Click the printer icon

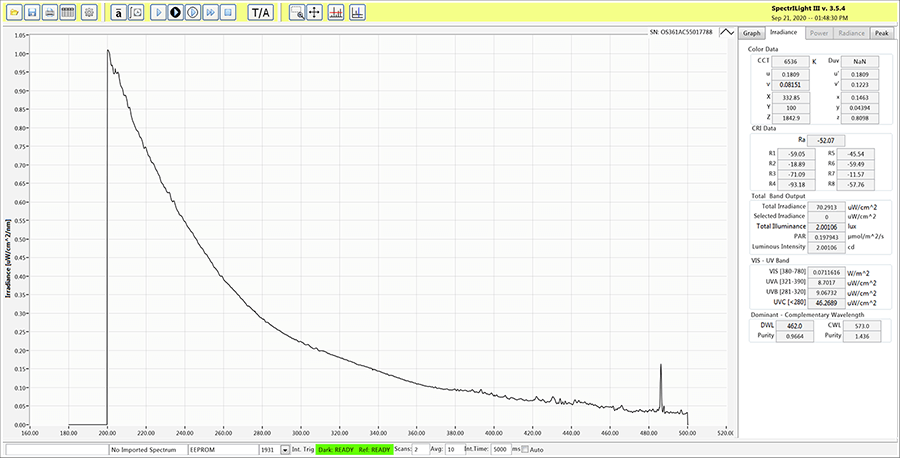tap(50, 12)
